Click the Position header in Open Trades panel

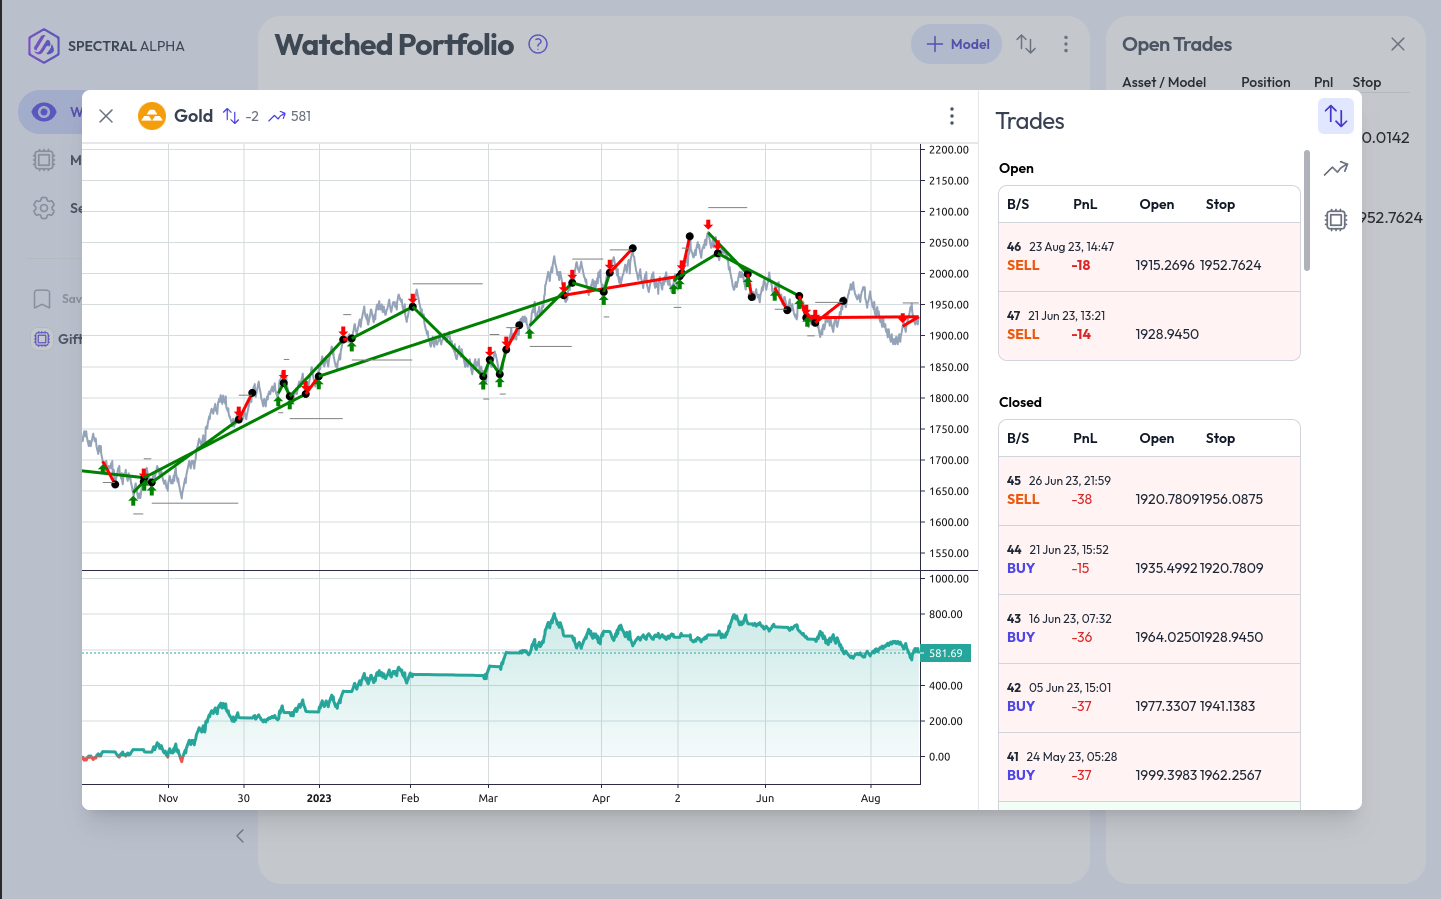click(x=1266, y=82)
